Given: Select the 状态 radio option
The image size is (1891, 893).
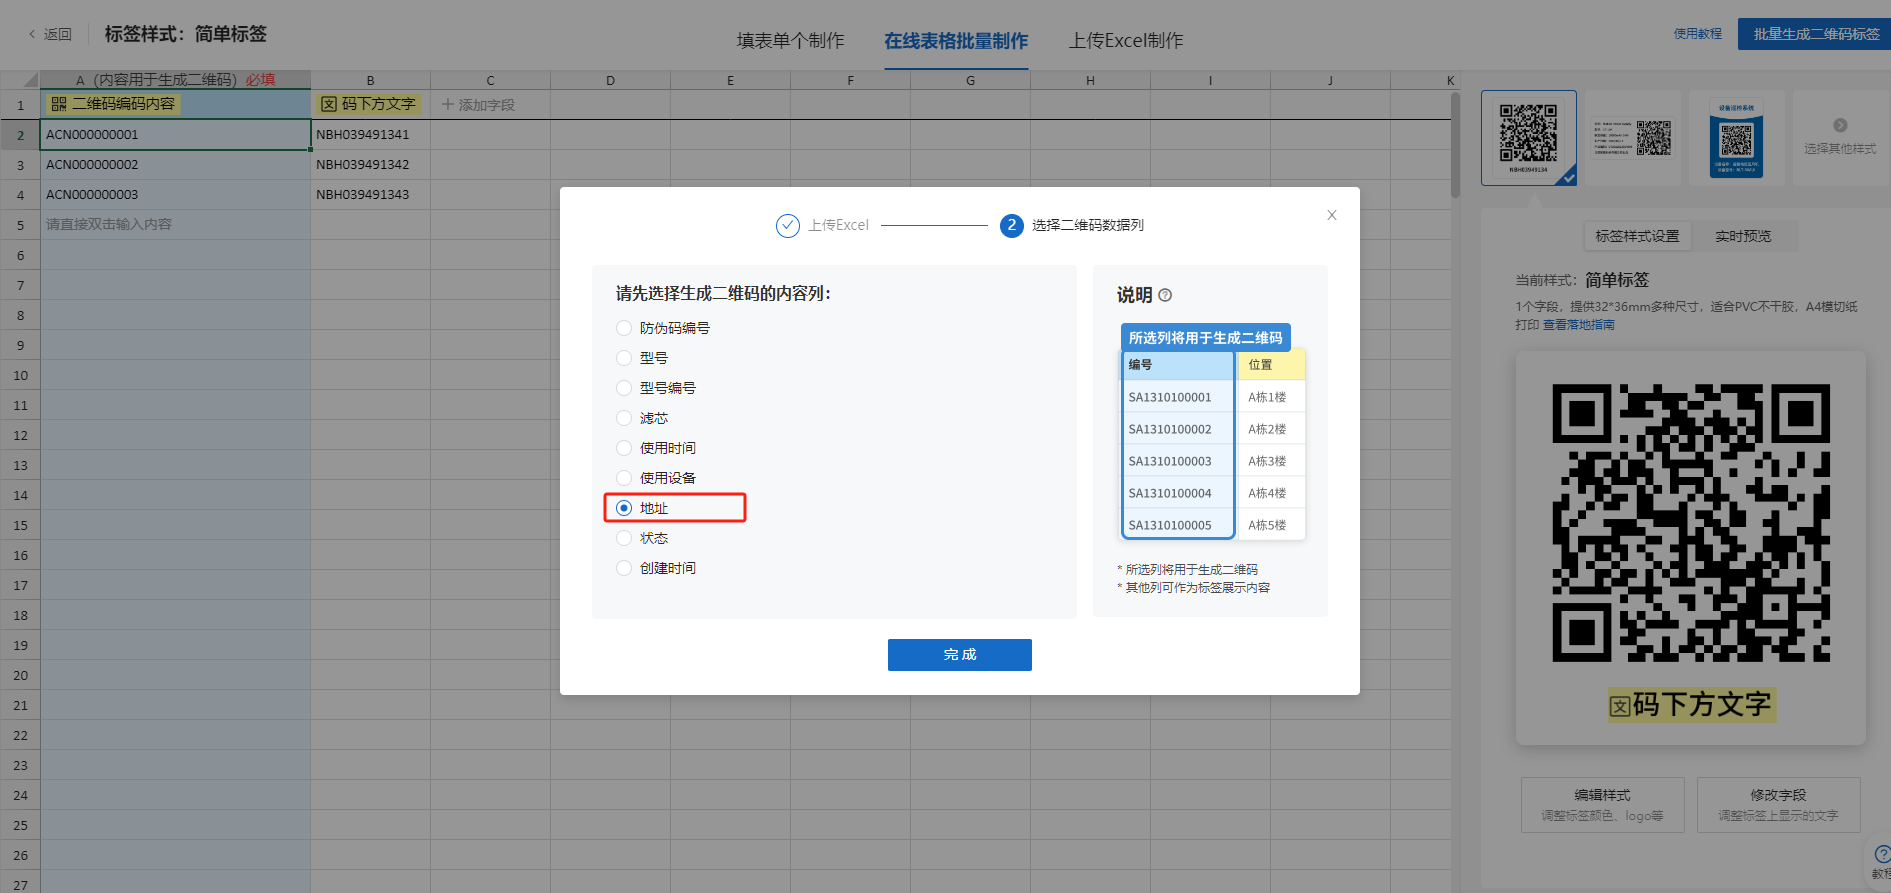Looking at the screenshot, I should coord(624,538).
